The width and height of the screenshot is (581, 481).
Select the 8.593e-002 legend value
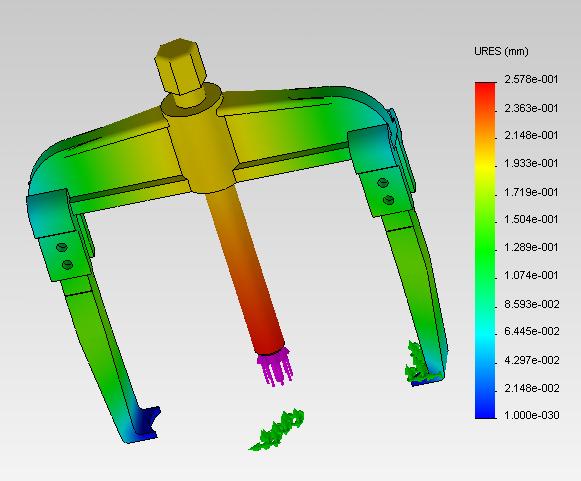532,304
